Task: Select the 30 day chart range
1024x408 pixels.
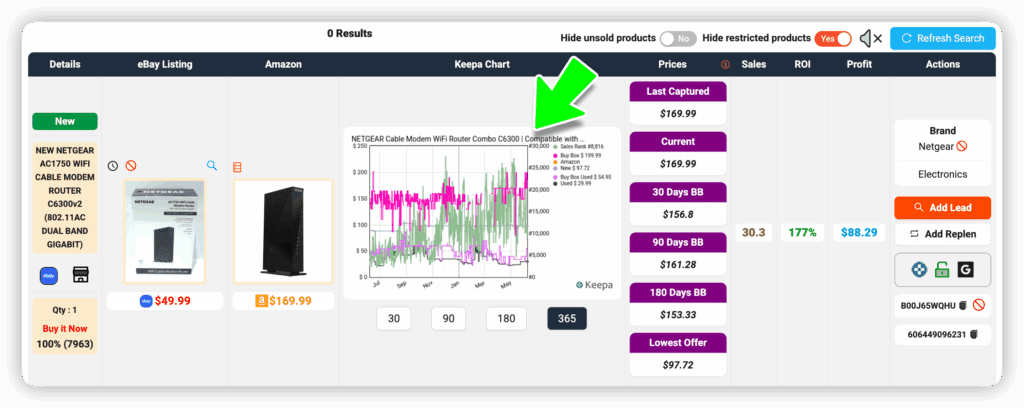Action: click(394, 319)
